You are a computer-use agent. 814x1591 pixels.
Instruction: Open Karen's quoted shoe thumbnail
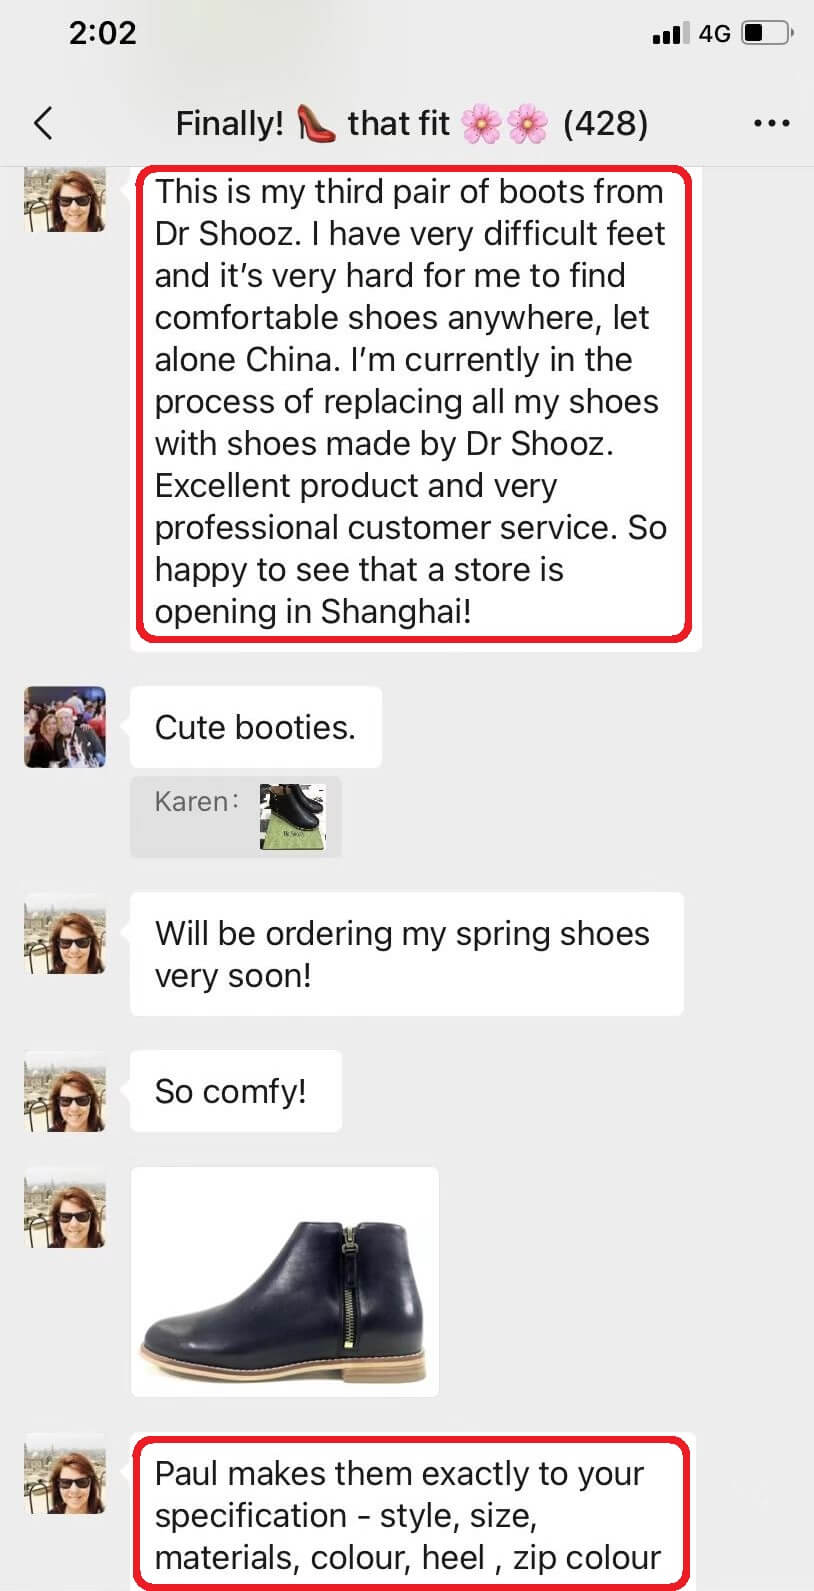pyautogui.click(x=292, y=817)
